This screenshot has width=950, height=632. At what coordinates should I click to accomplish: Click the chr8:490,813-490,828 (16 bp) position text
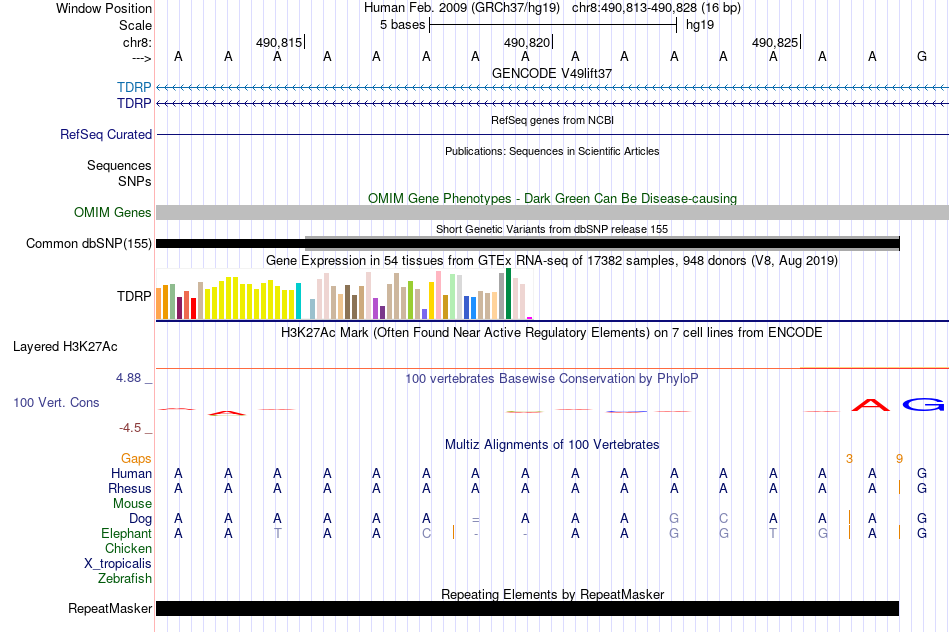tap(656, 8)
